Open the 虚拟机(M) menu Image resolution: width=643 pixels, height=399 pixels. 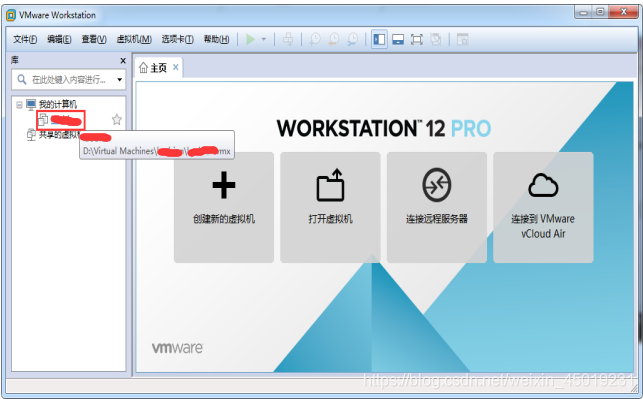click(x=134, y=39)
